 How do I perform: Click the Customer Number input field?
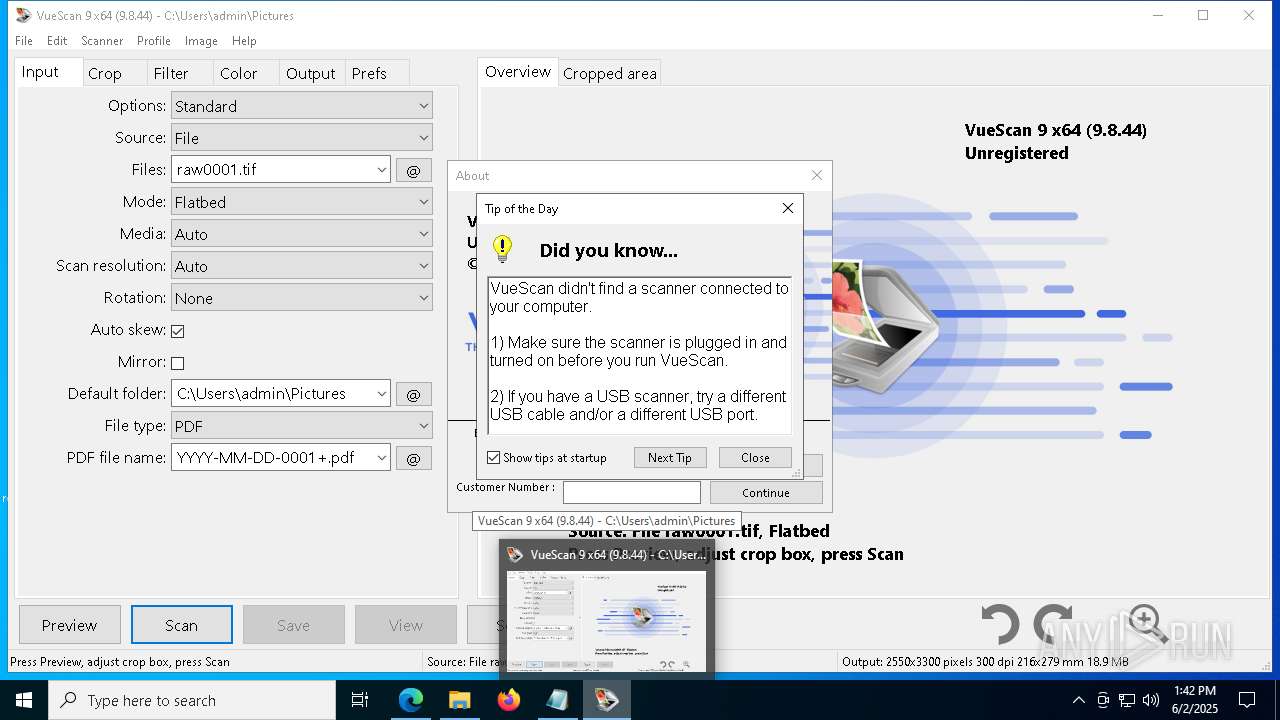click(x=632, y=492)
